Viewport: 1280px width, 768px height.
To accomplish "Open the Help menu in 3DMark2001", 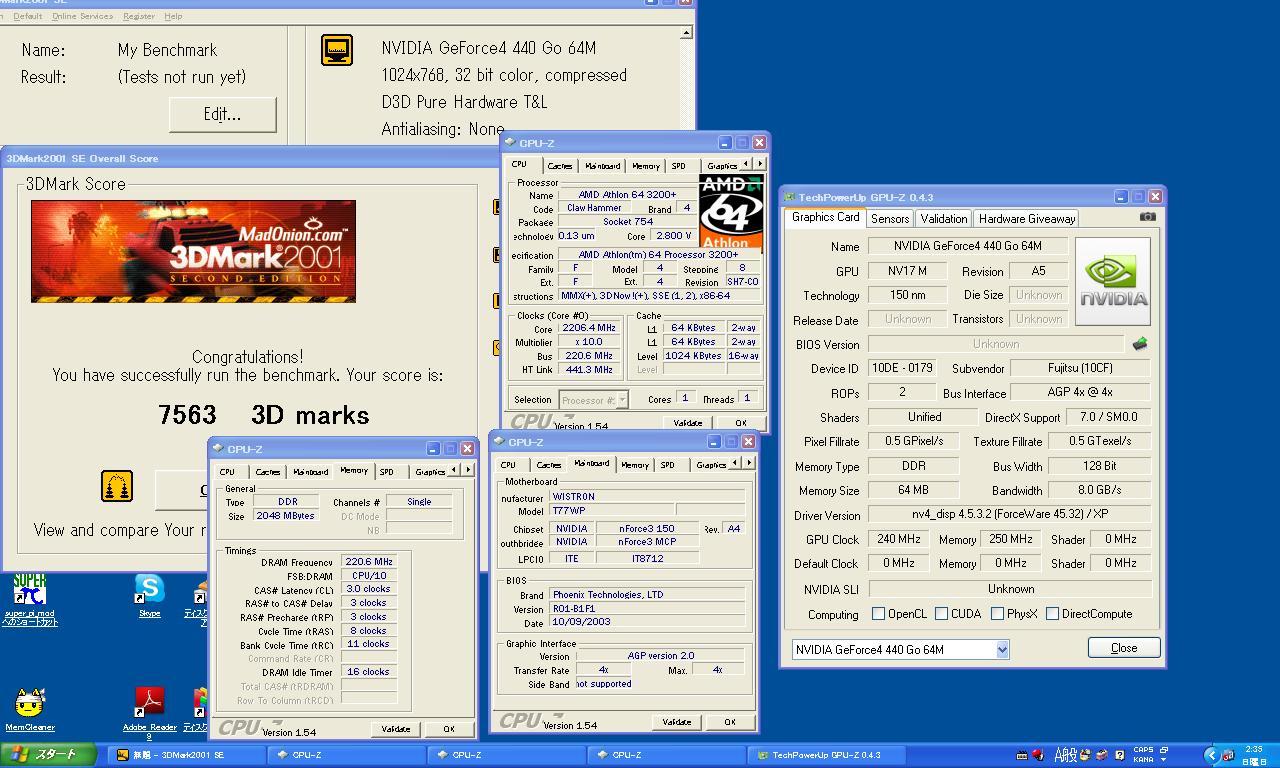I will 173,16.
